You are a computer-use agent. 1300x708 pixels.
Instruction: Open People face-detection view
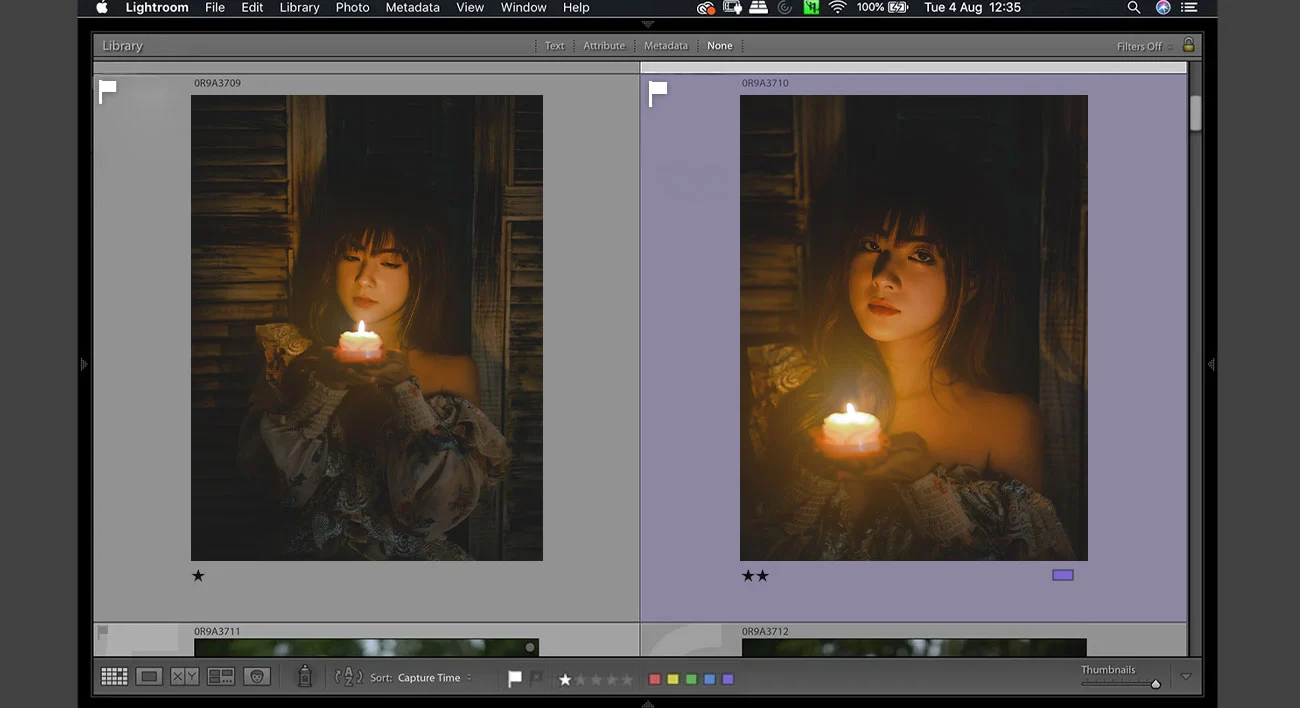(258, 677)
